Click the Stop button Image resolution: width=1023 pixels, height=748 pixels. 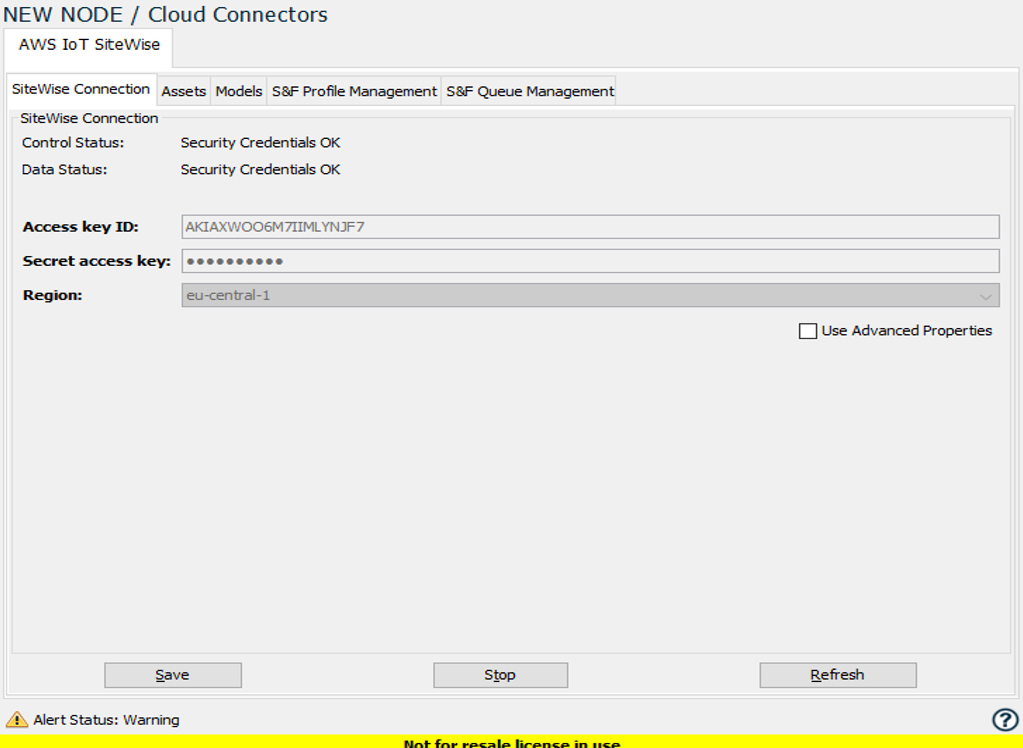(x=499, y=674)
